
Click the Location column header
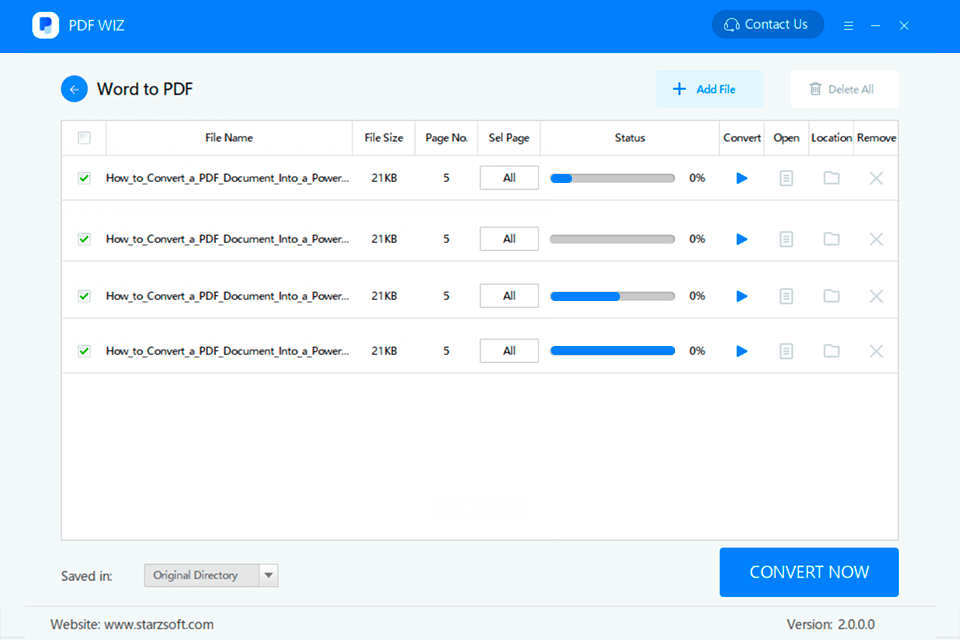(x=831, y=138)
